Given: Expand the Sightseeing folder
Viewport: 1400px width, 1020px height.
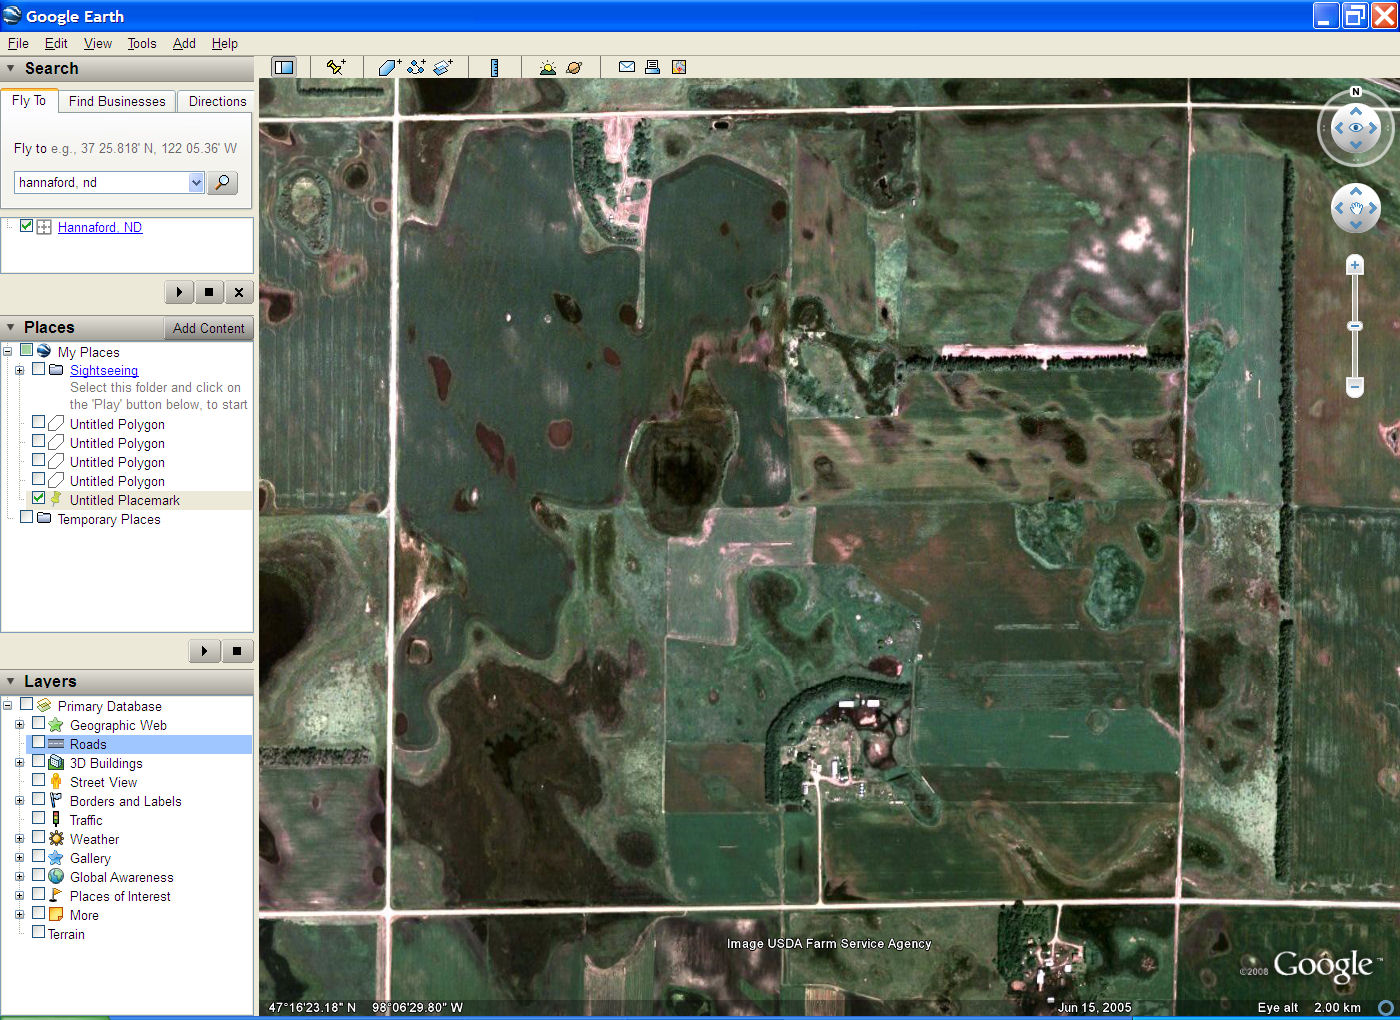Looking at the screenshot, I should coord(19,370).
